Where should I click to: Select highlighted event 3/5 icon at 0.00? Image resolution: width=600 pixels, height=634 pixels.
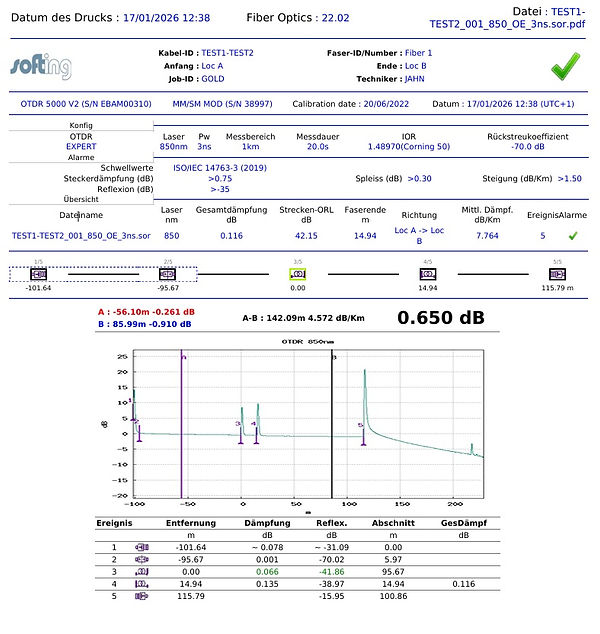coord(298,275)
